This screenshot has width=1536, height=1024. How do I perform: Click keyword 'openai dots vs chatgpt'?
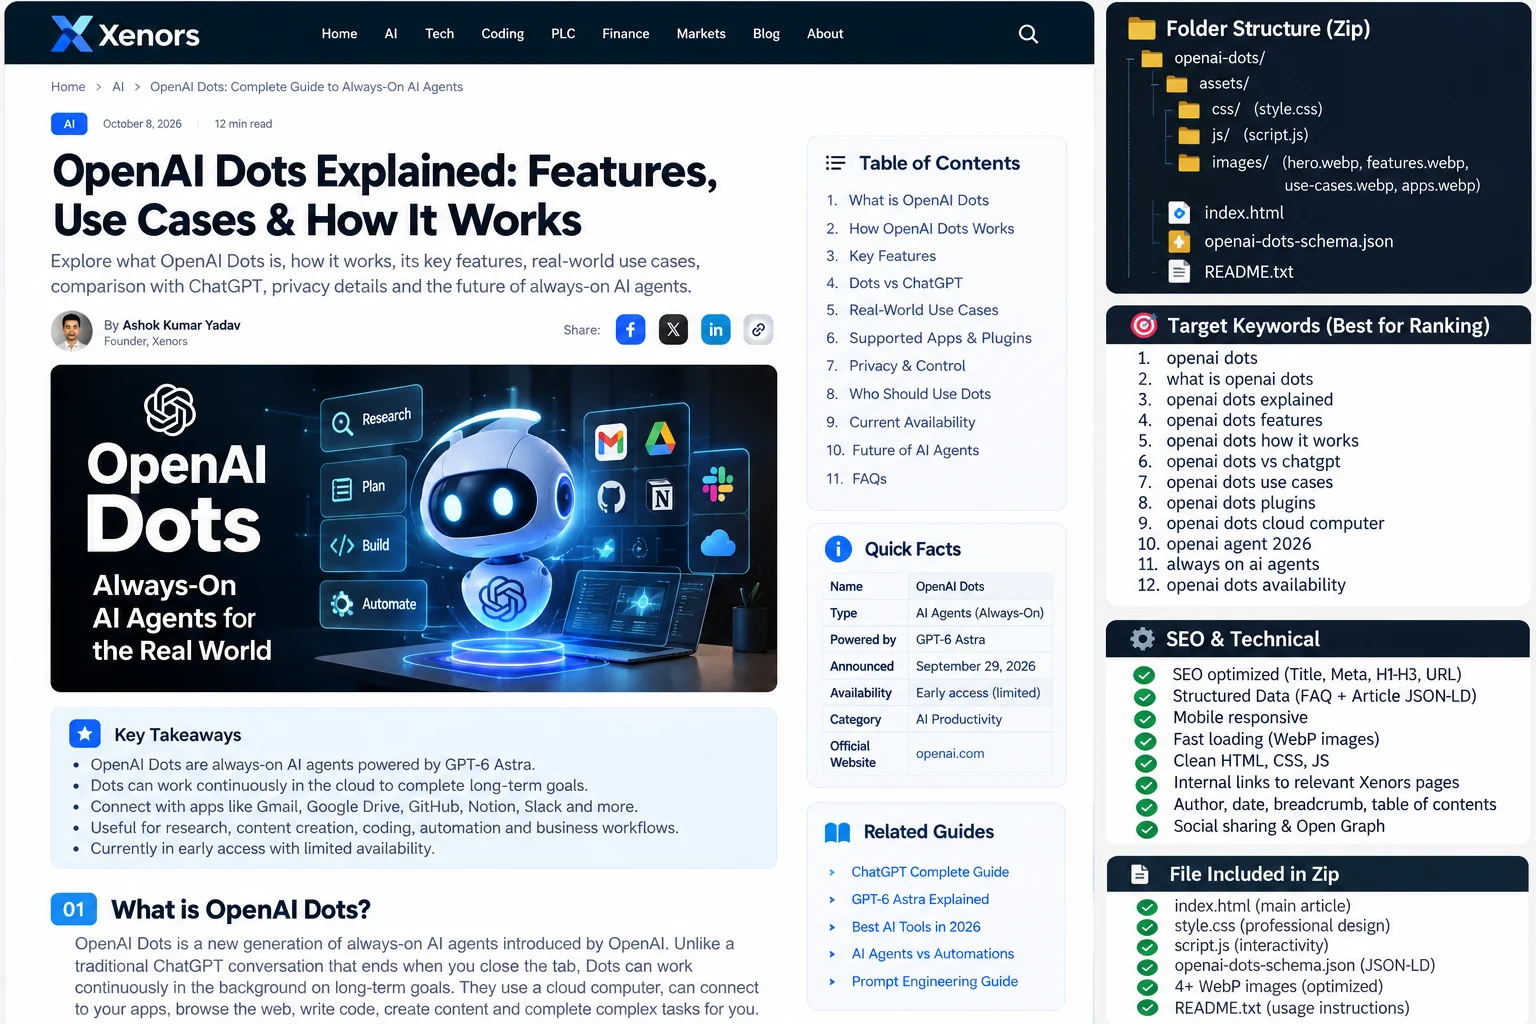(1253, 461)
